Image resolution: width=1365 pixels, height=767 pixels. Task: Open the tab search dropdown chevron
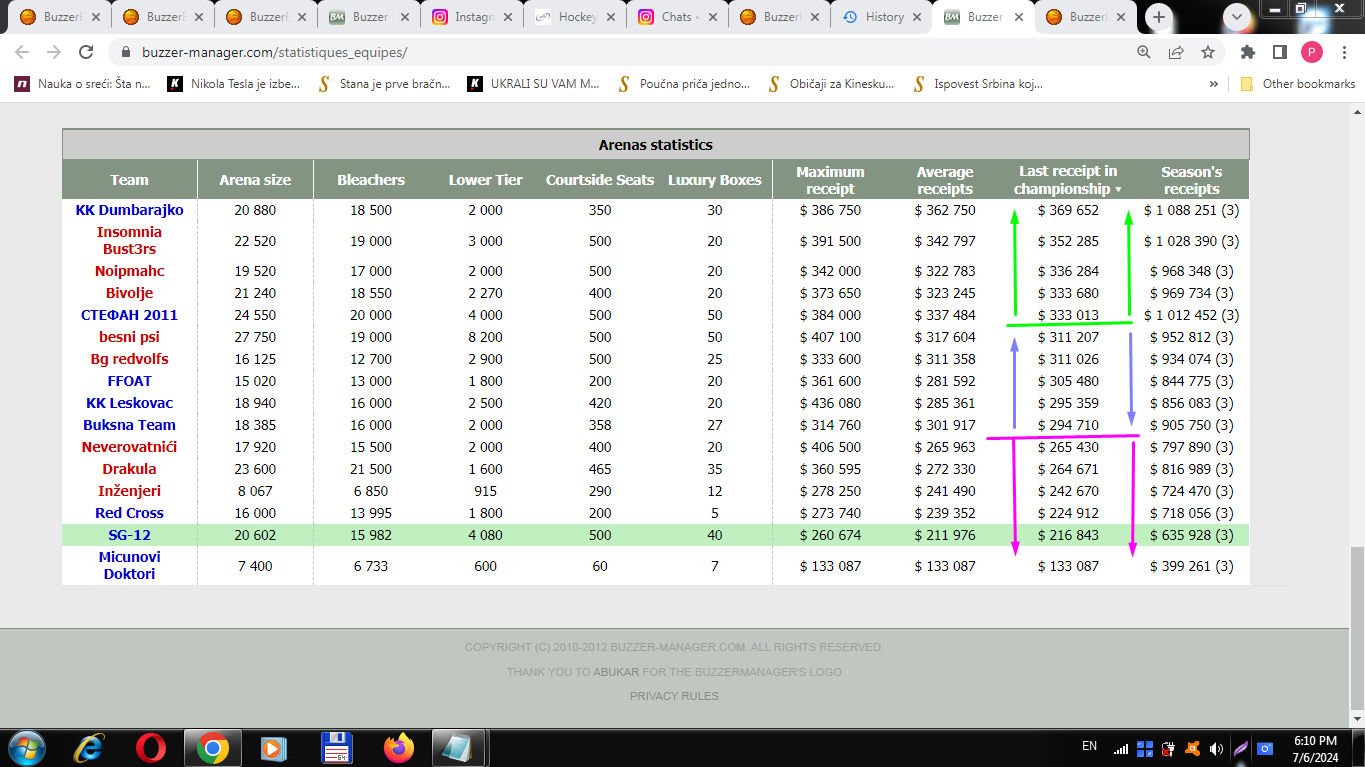coord(1237,17)
